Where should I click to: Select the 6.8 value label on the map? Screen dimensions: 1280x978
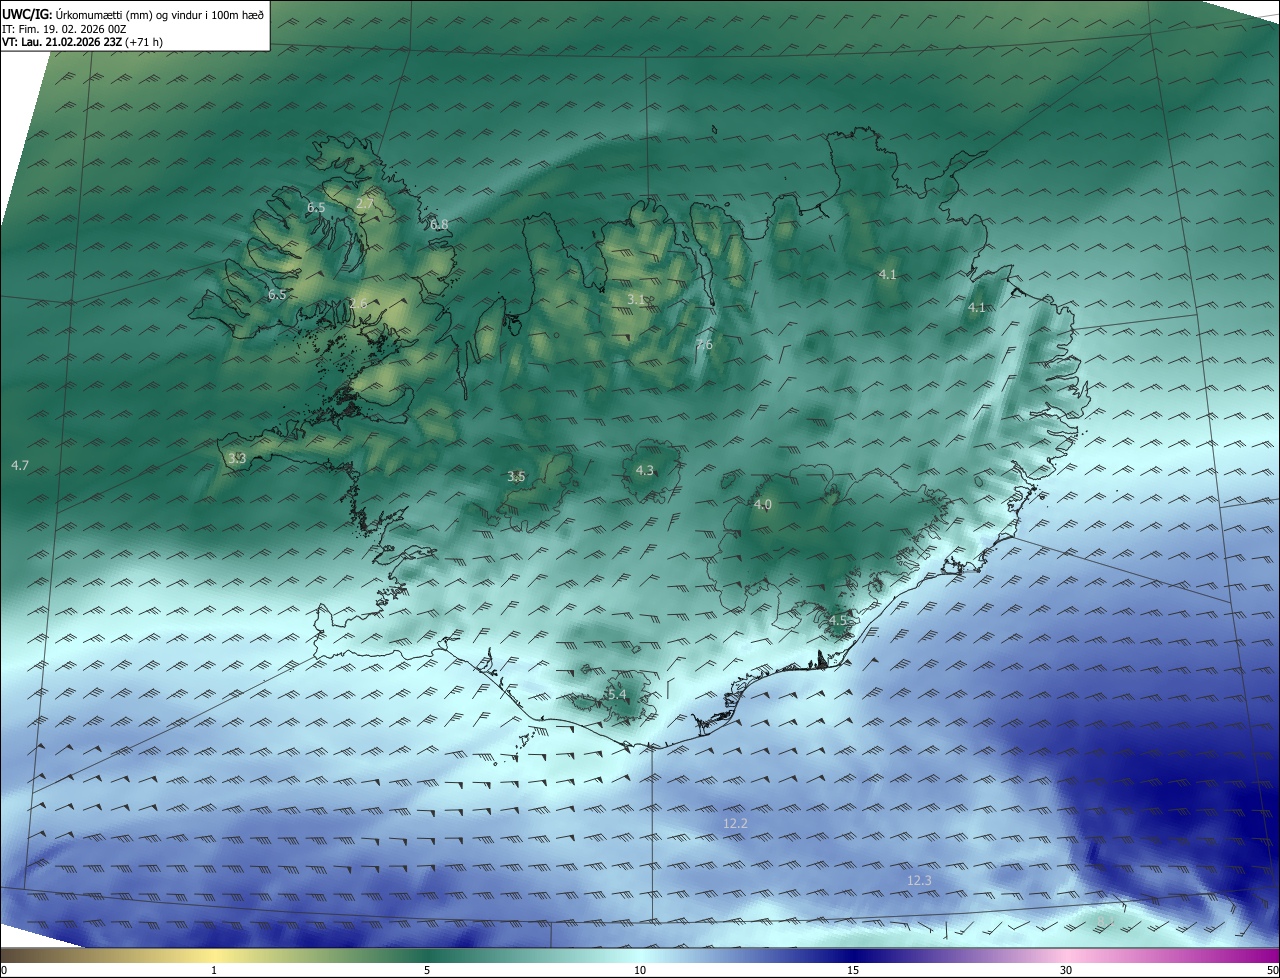(x=439, y=225)
